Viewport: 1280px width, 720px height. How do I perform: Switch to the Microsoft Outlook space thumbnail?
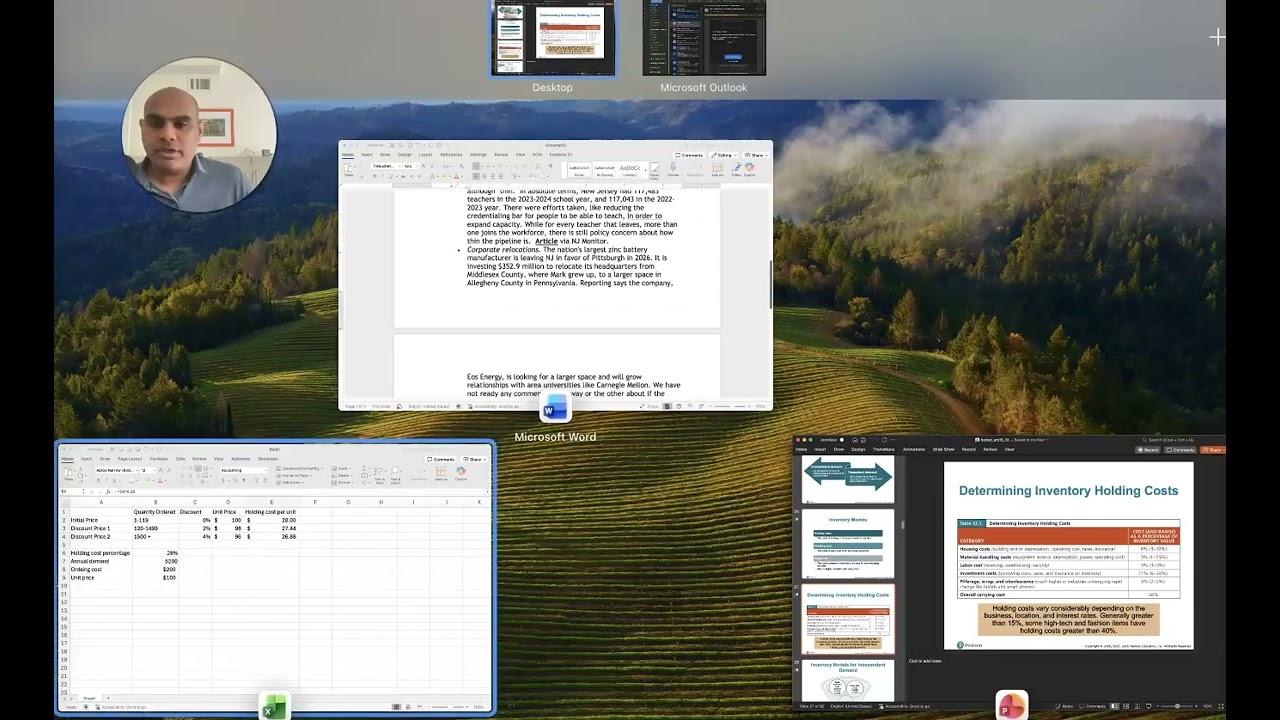click(704, 37)
